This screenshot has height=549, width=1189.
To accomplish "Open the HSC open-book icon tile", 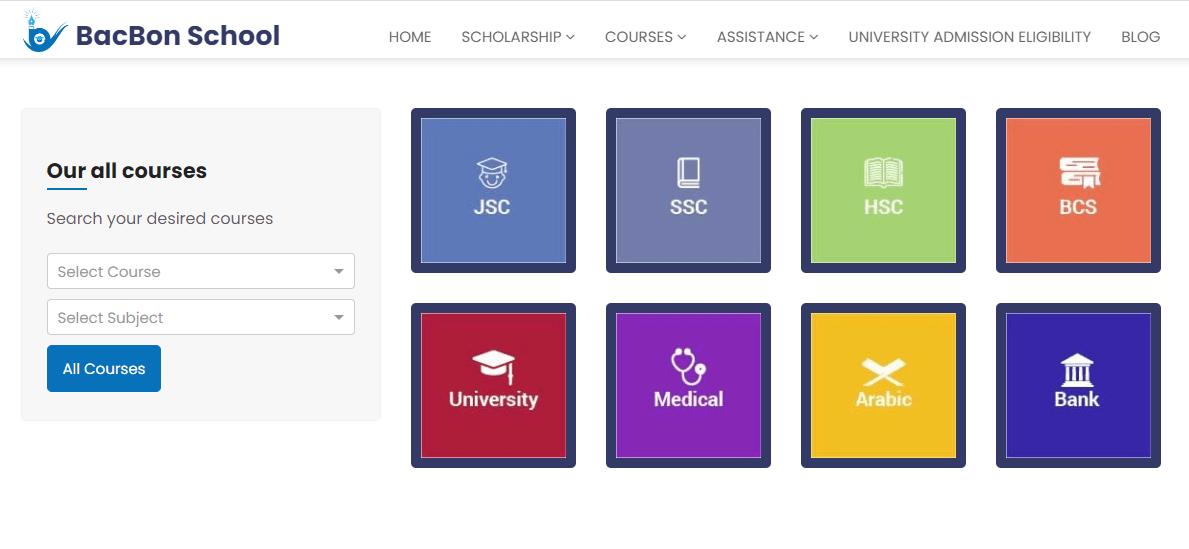I will [x=883, y=190].
